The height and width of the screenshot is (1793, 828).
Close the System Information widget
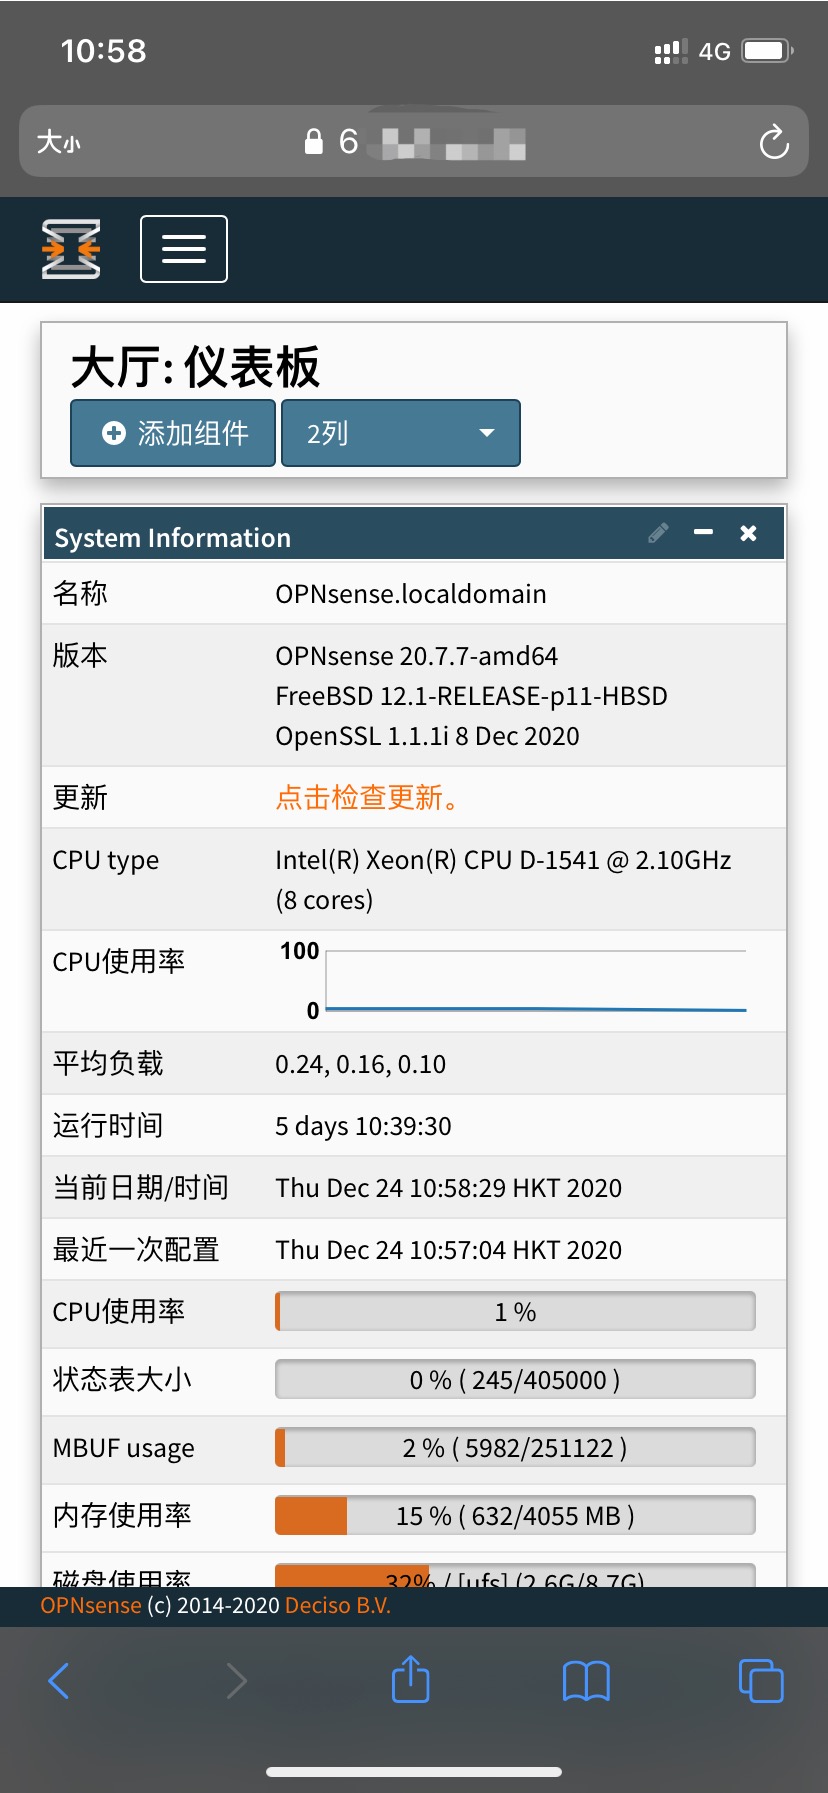[748, 533]
